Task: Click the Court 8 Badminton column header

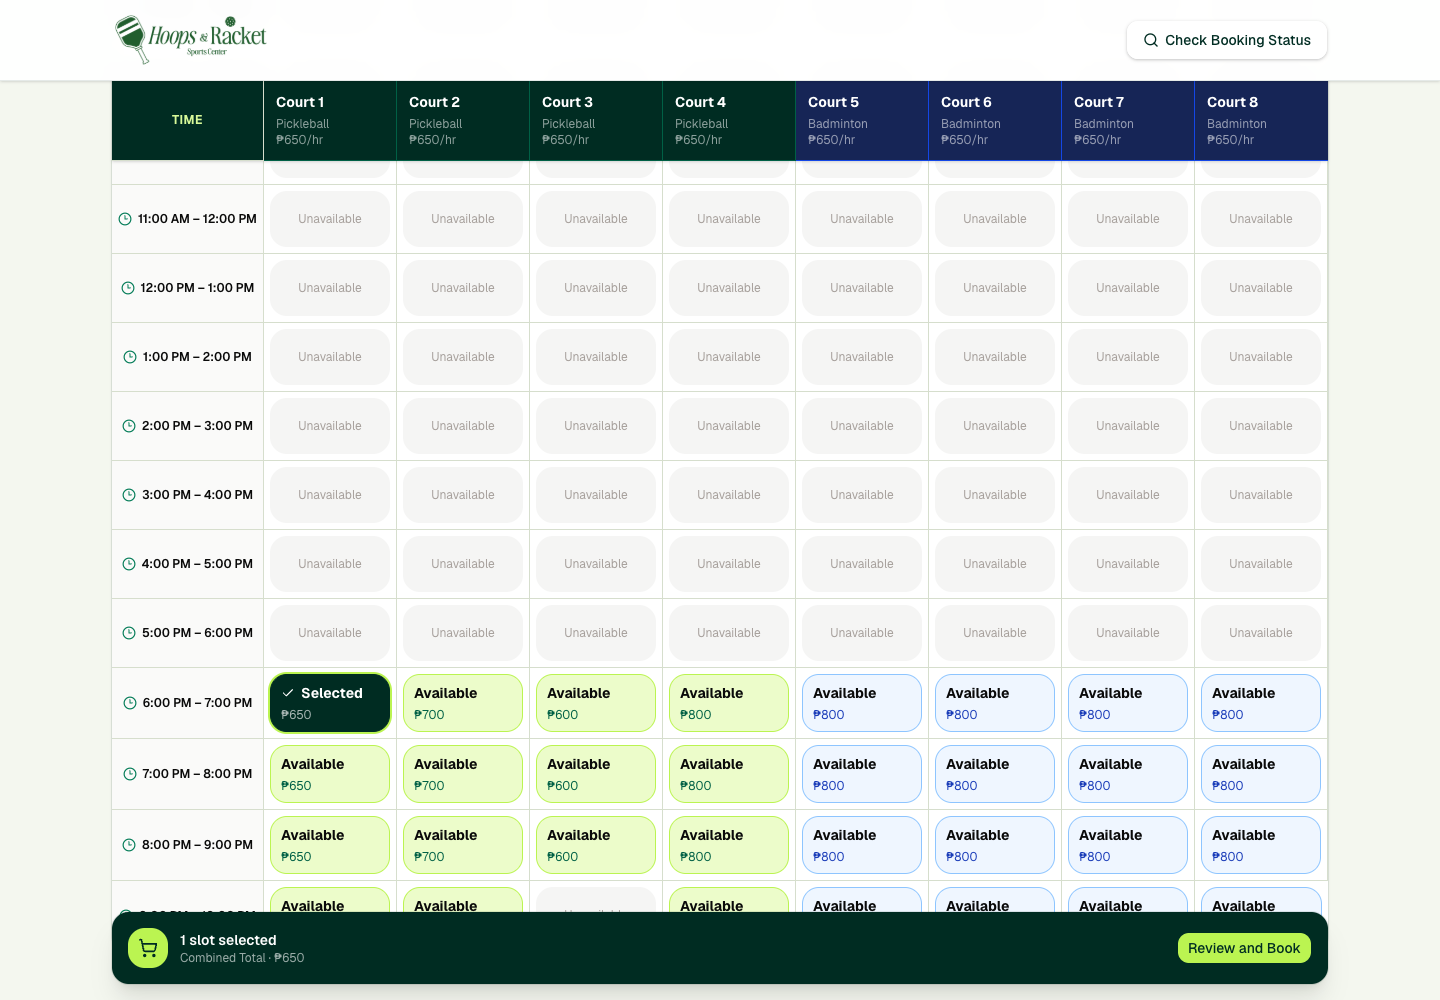Action: point(1261,120)
